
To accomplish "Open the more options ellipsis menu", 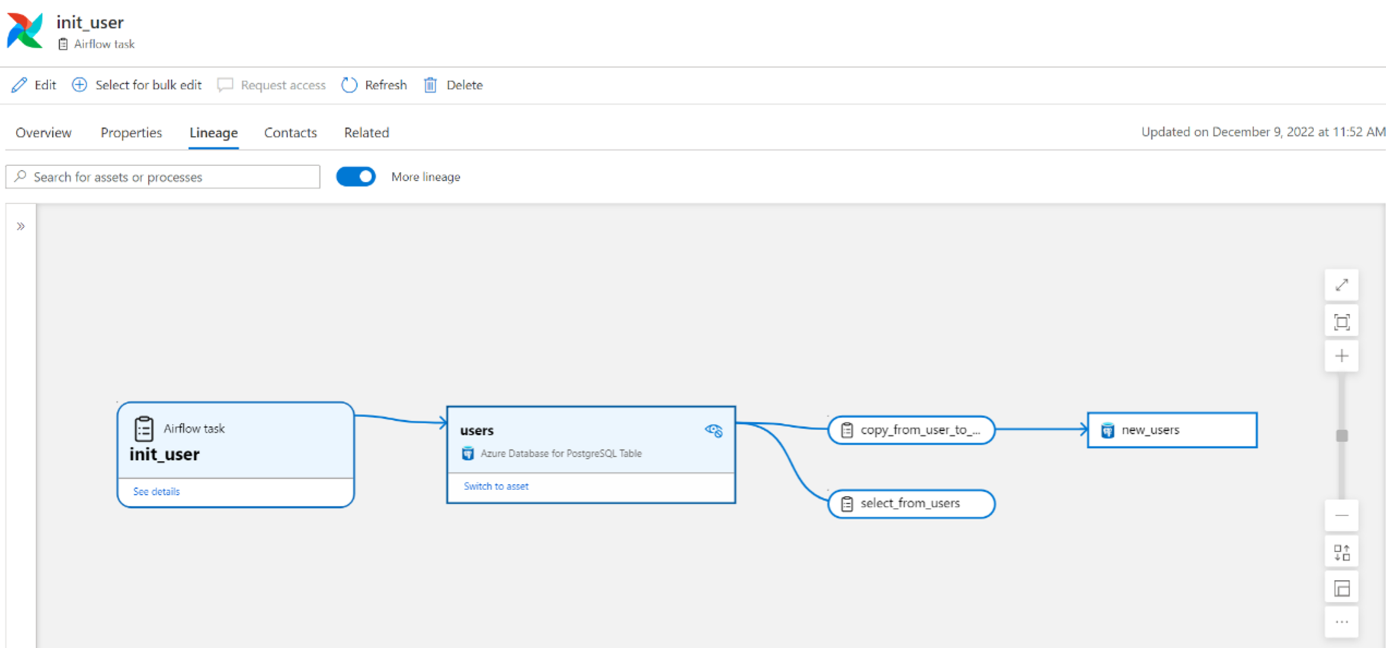I will click(x=1341, y=622).
